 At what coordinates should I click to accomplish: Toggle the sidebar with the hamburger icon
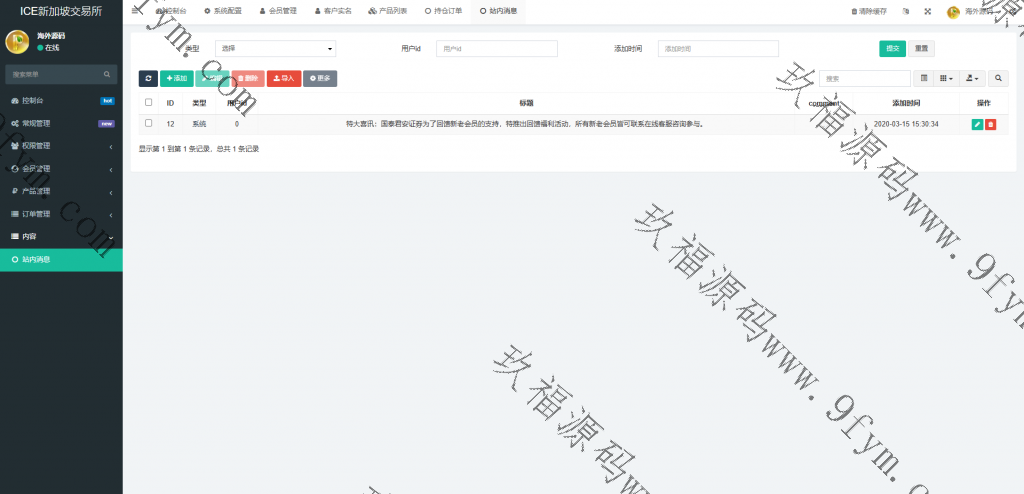pyautogui.click(x=136, y=11)
